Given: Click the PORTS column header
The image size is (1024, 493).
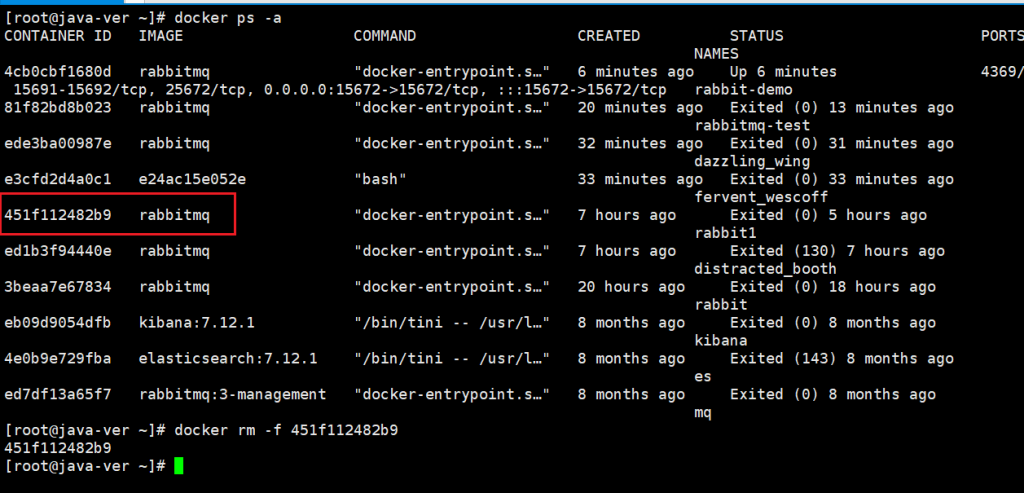Looking at the screenshot, I should (1002, 36).
